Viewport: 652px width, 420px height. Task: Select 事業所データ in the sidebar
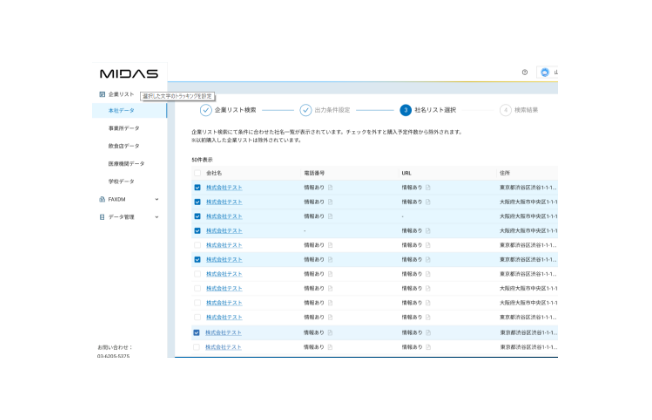pyautogui.click(x=124, y=129)
